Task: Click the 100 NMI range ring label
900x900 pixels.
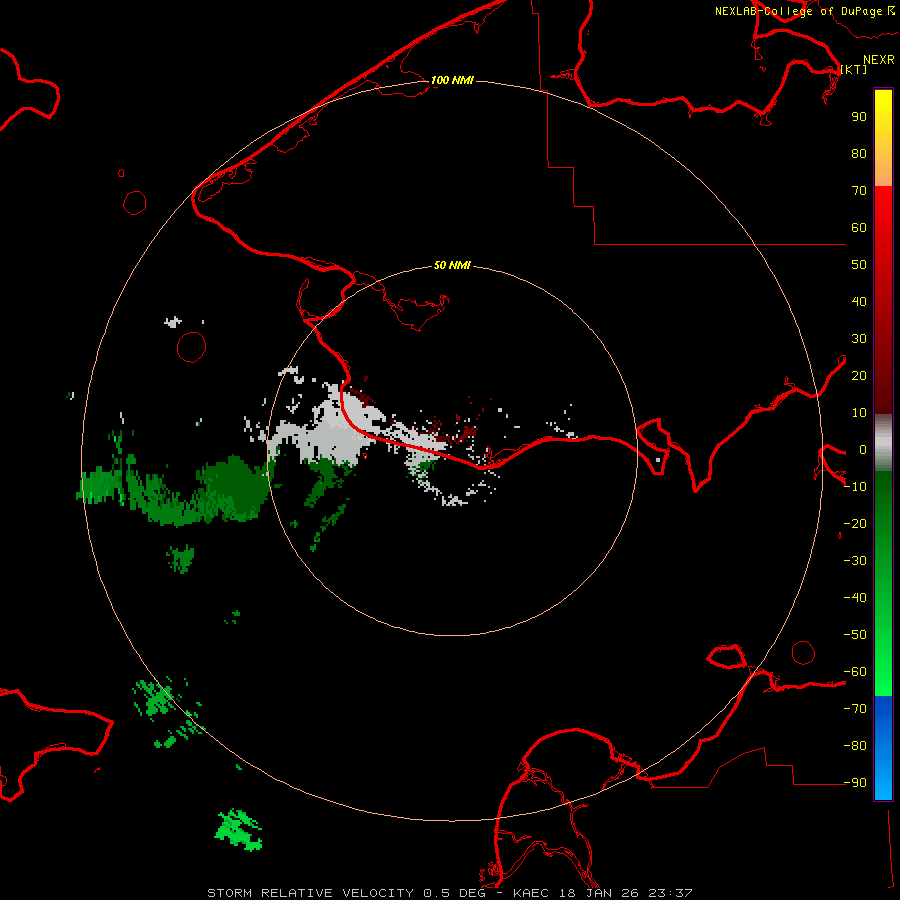Action: click(x=452, y=80)
